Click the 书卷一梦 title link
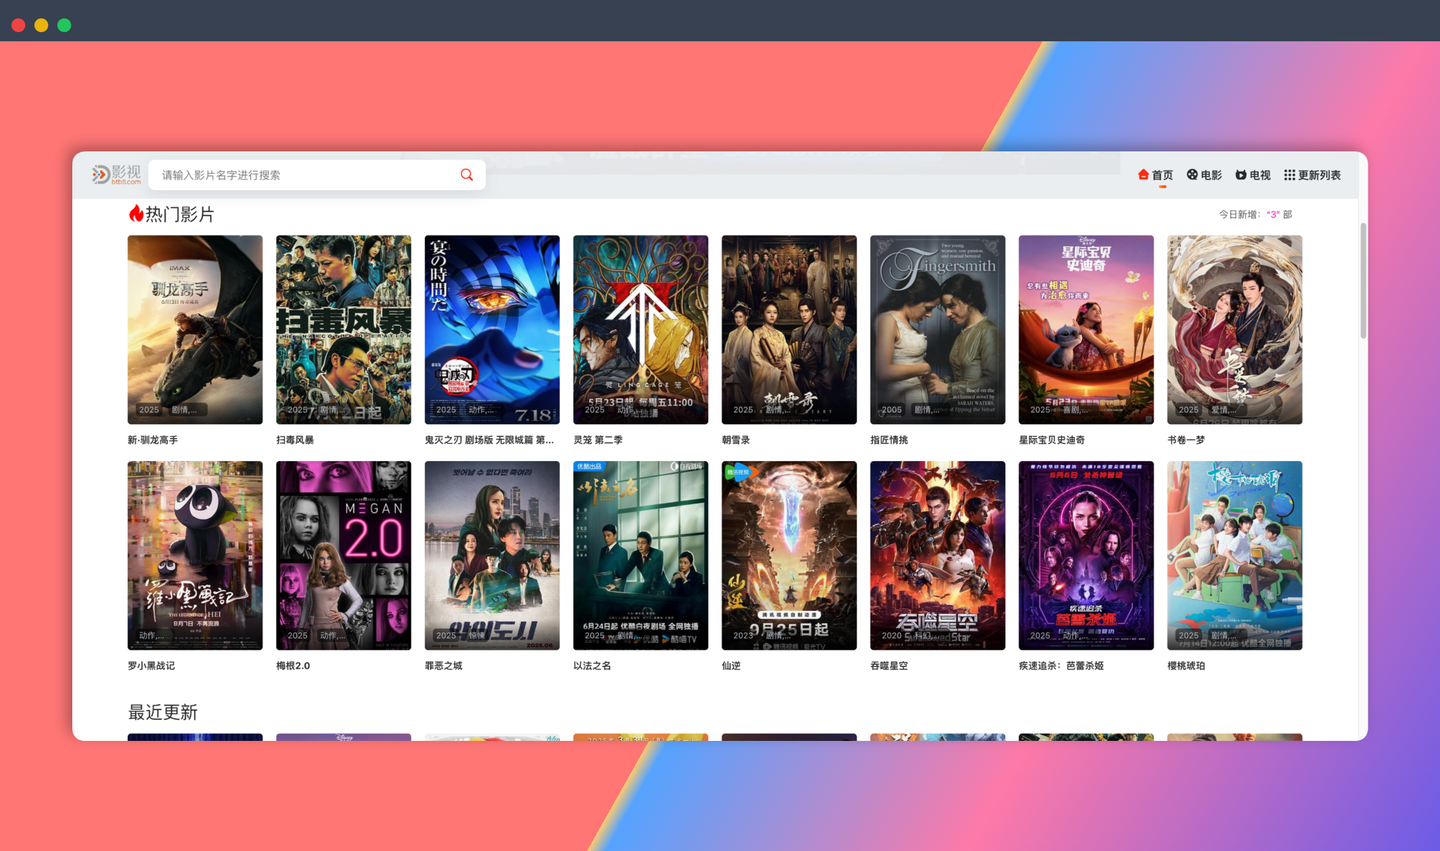Screen dimensions: 1440x851 pyautogui.click(x=1186, y=440)
